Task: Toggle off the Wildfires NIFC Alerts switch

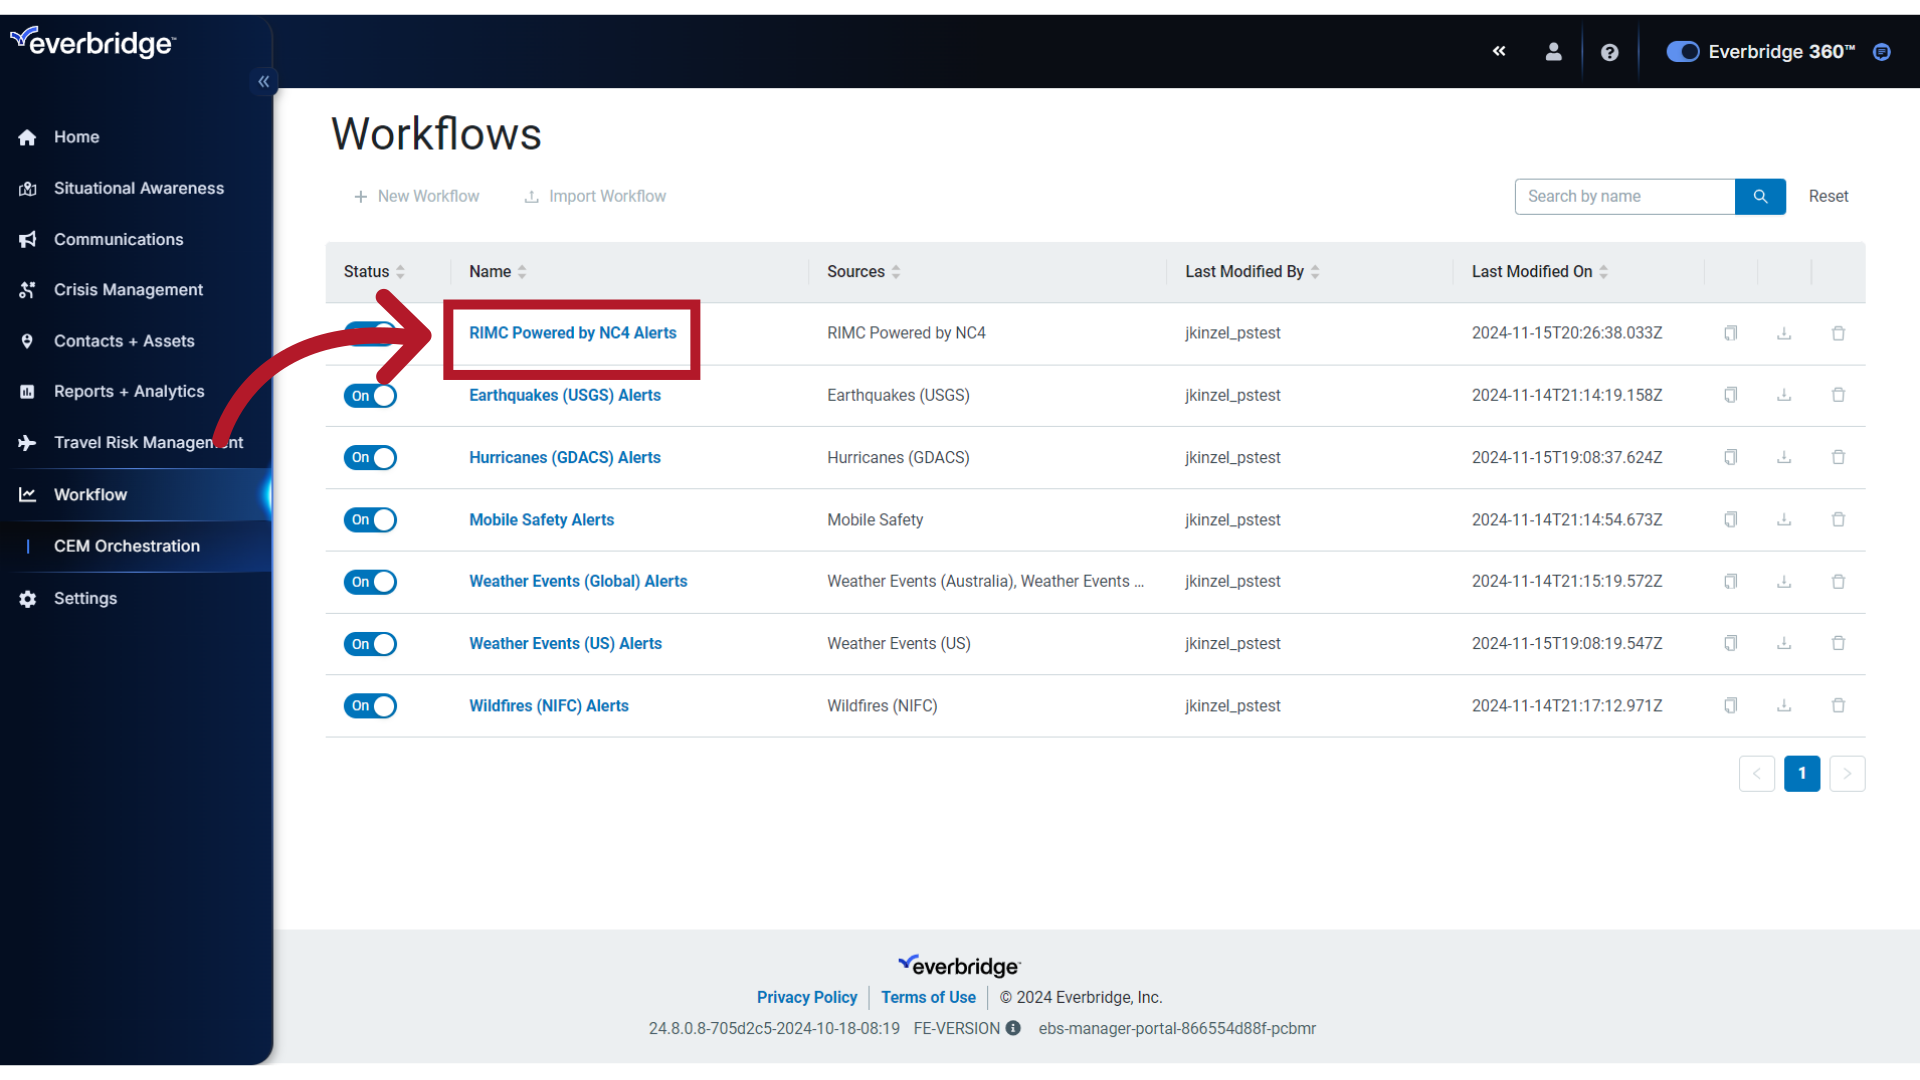Action: (371, 705)
